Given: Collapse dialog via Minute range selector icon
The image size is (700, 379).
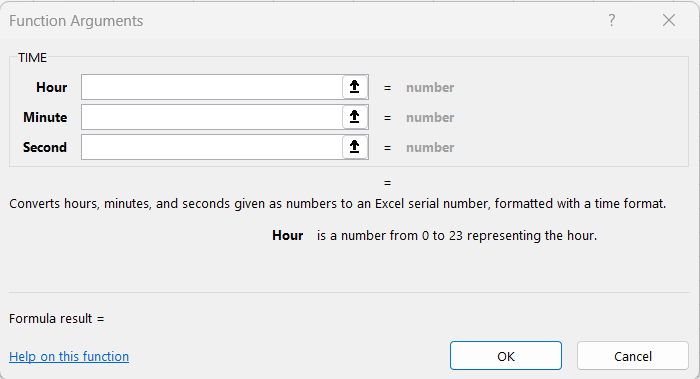Looking at the screenshot, I should [x=354, y=117].
